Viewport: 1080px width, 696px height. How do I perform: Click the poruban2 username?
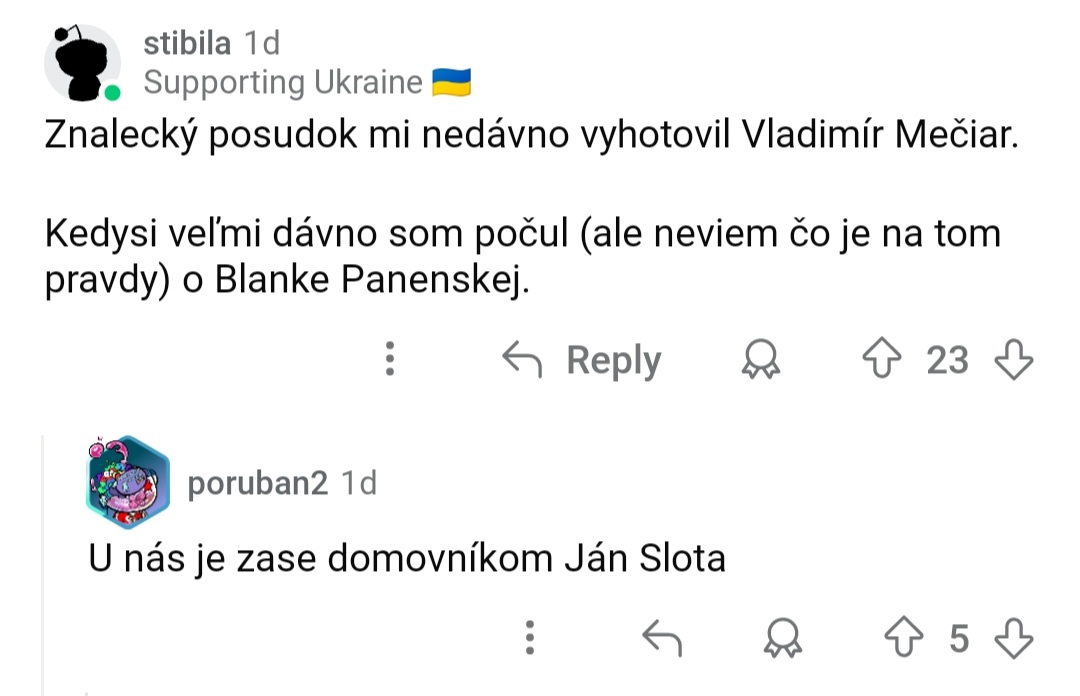[257, 484]
